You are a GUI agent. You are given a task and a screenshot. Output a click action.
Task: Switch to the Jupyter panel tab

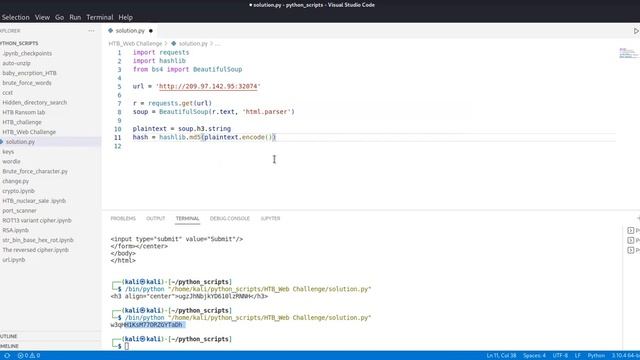(x=270, y=218)
